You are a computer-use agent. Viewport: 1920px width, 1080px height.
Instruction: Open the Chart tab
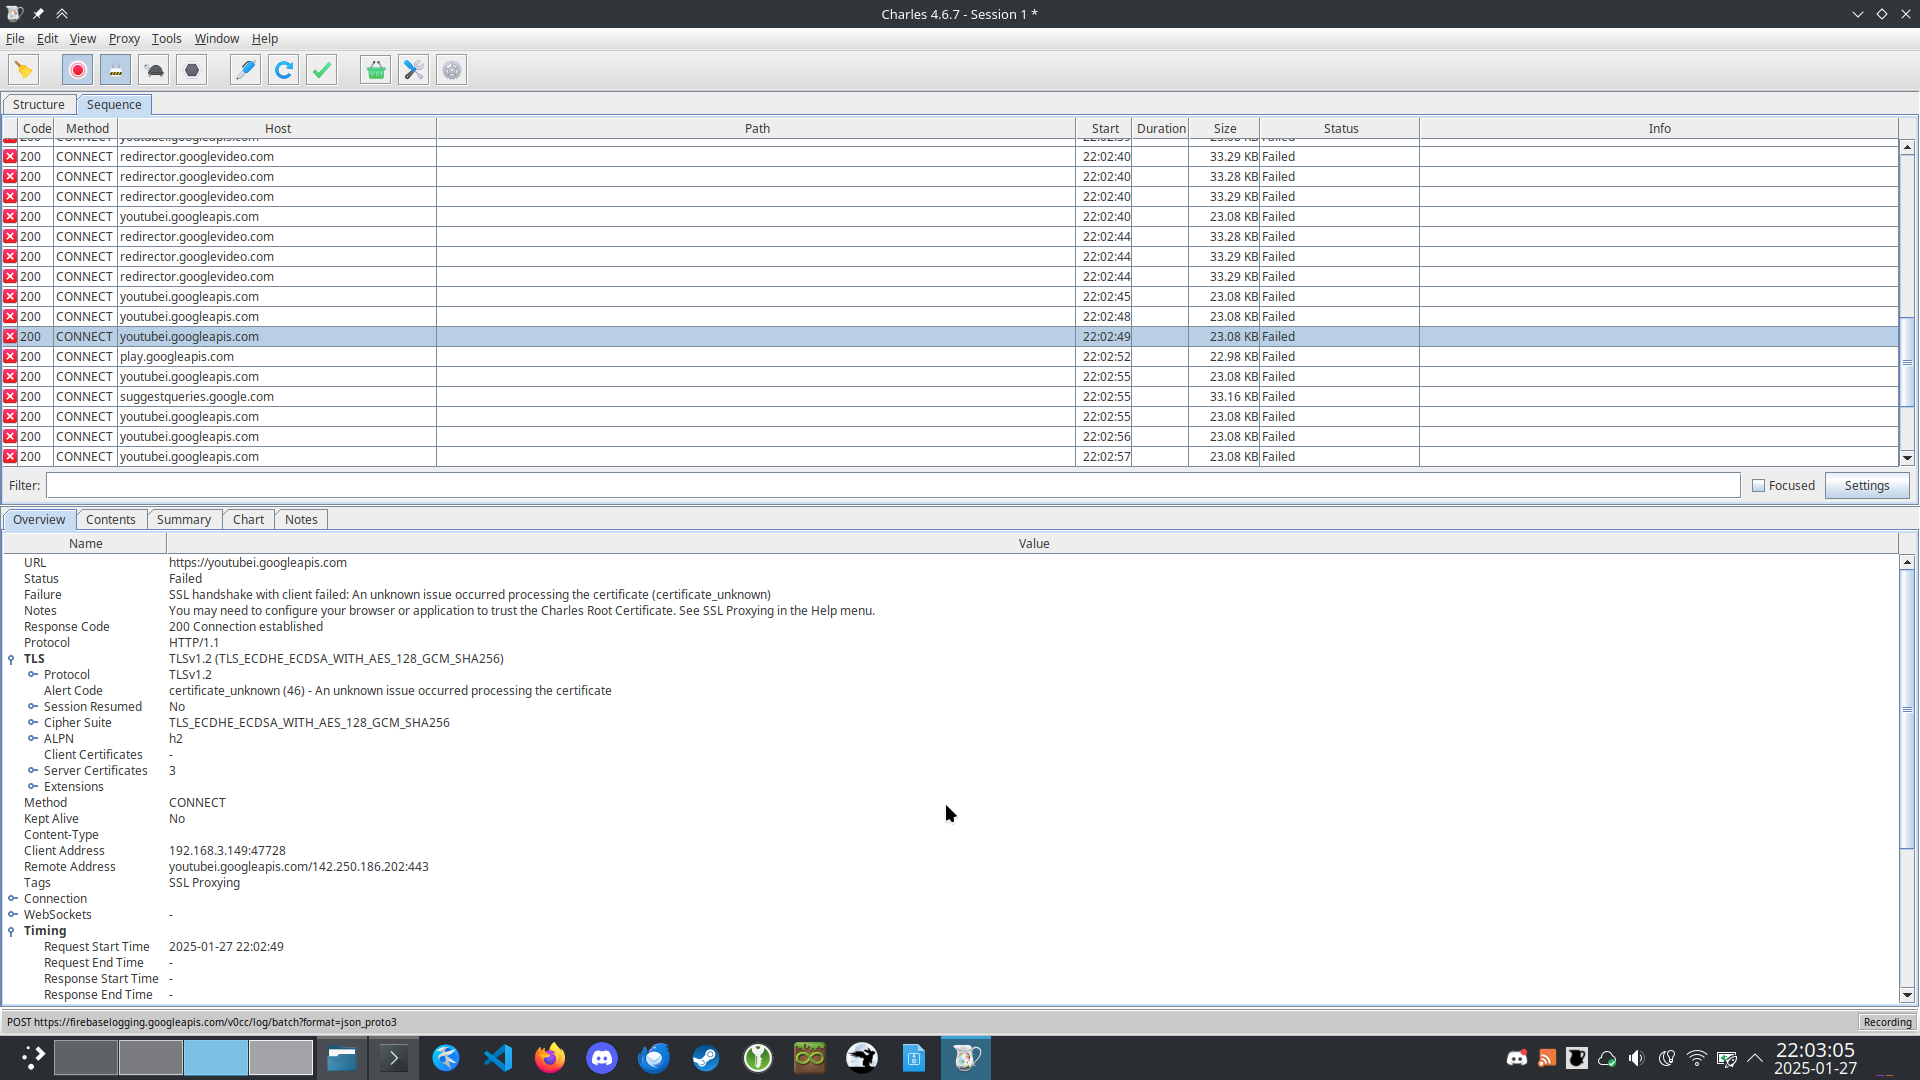point(248,519)
